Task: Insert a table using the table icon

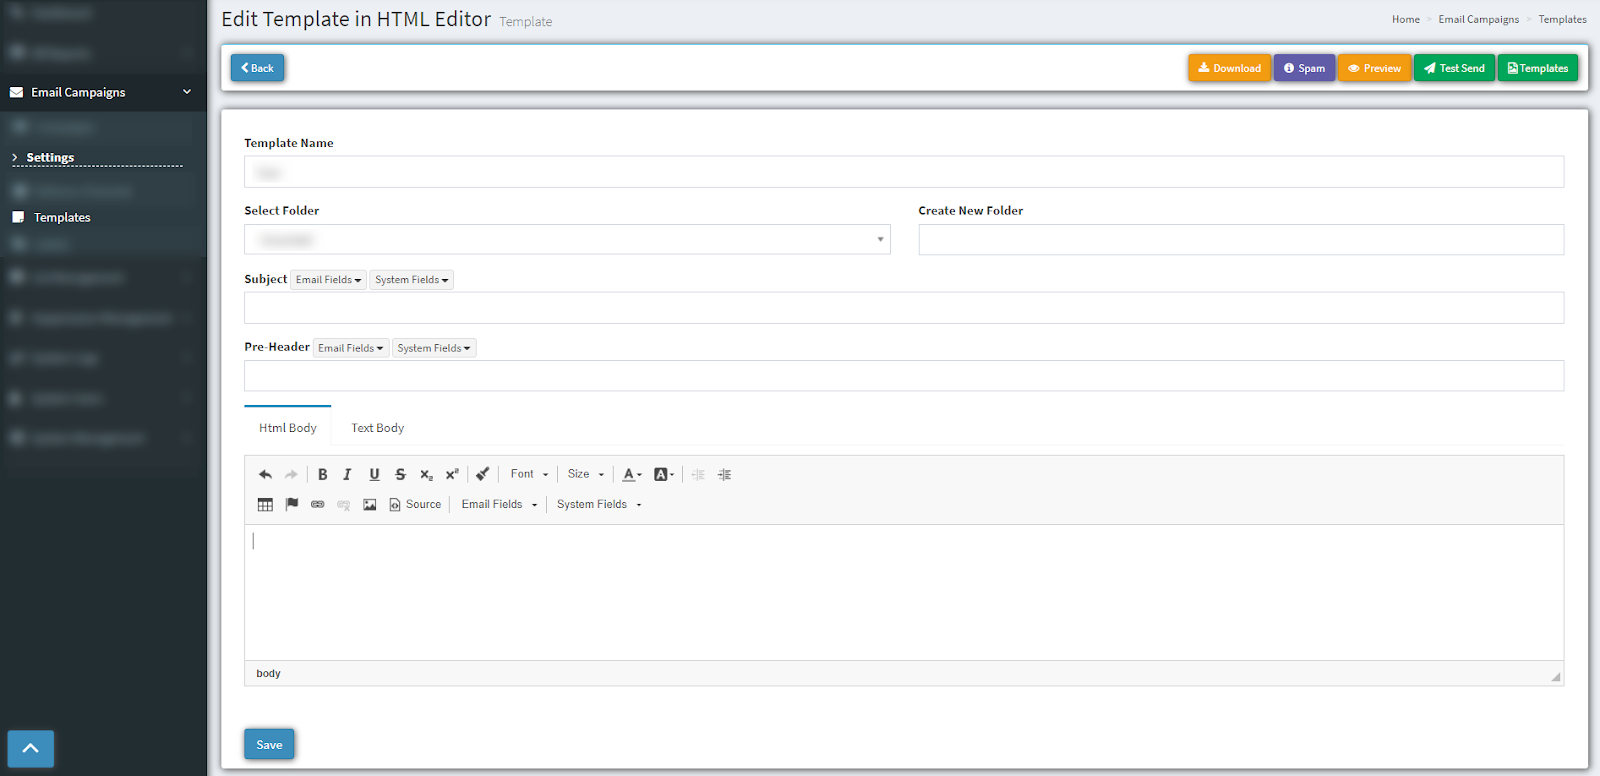Action: pos(265,505)
